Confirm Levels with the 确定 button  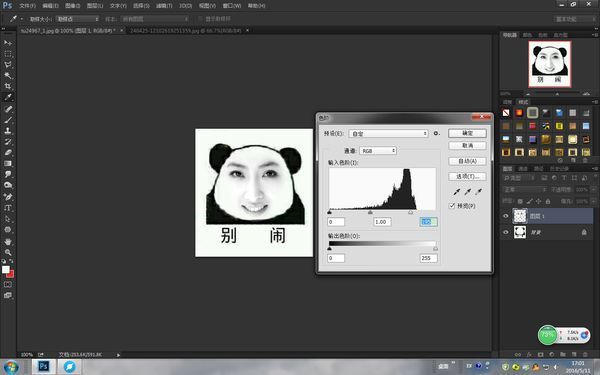click(467, 133)
